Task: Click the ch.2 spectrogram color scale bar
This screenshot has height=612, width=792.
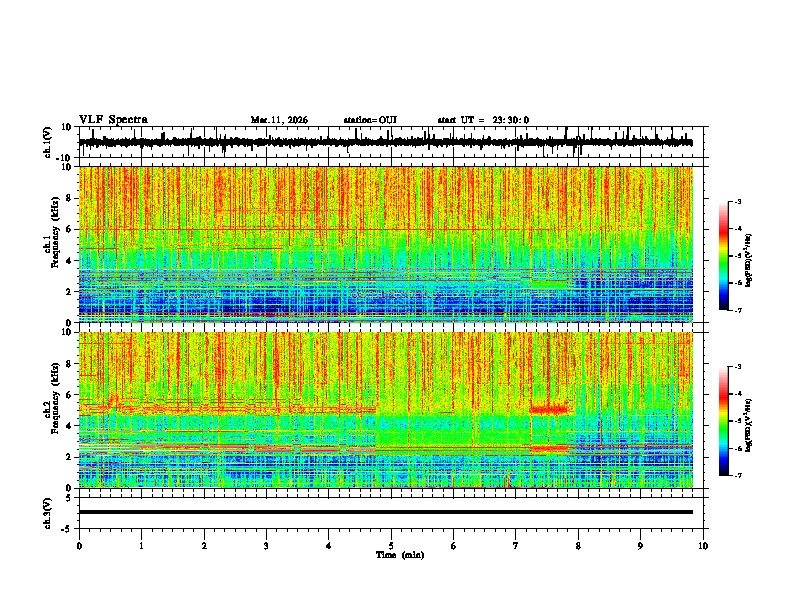Action: (x=724, y=421)
